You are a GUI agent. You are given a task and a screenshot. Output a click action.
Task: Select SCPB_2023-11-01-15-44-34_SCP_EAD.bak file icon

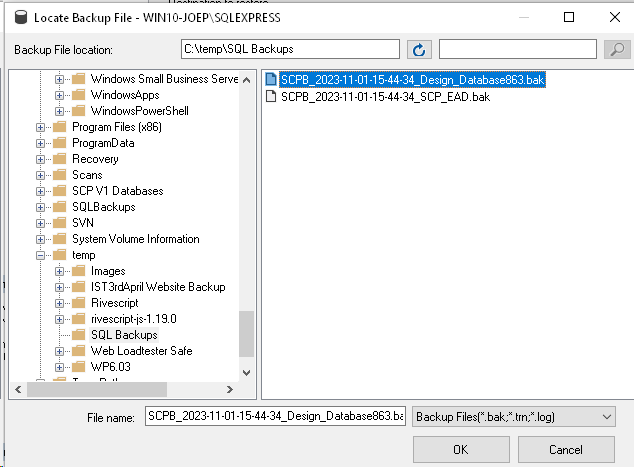(x=271, y=97)
